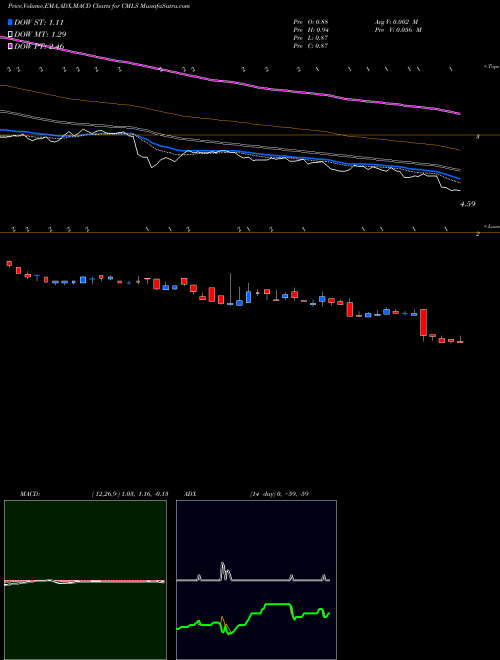Click the ADX '(14 day) 0, +59, -59' values
Viewport: 500px width, 660px height.
(x=279, y=494)
